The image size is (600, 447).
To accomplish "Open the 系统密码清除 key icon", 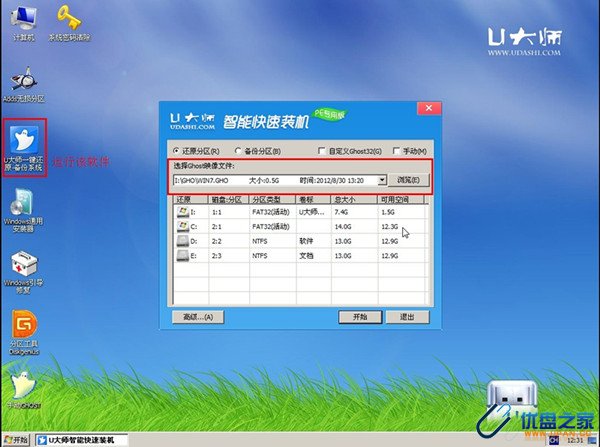I will click(71, 19).
